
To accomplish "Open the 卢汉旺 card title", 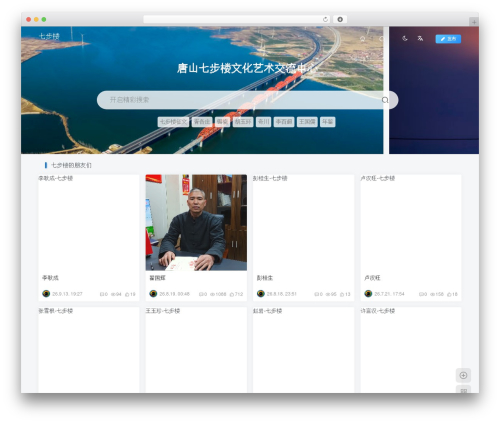I will coord(372,278).
